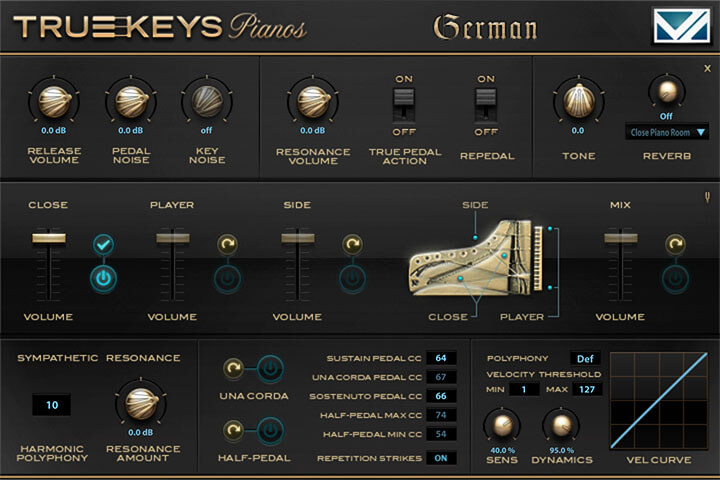Click the Reverb Off value text
This screenshot has height=480, width=720.
coord(666,116)
